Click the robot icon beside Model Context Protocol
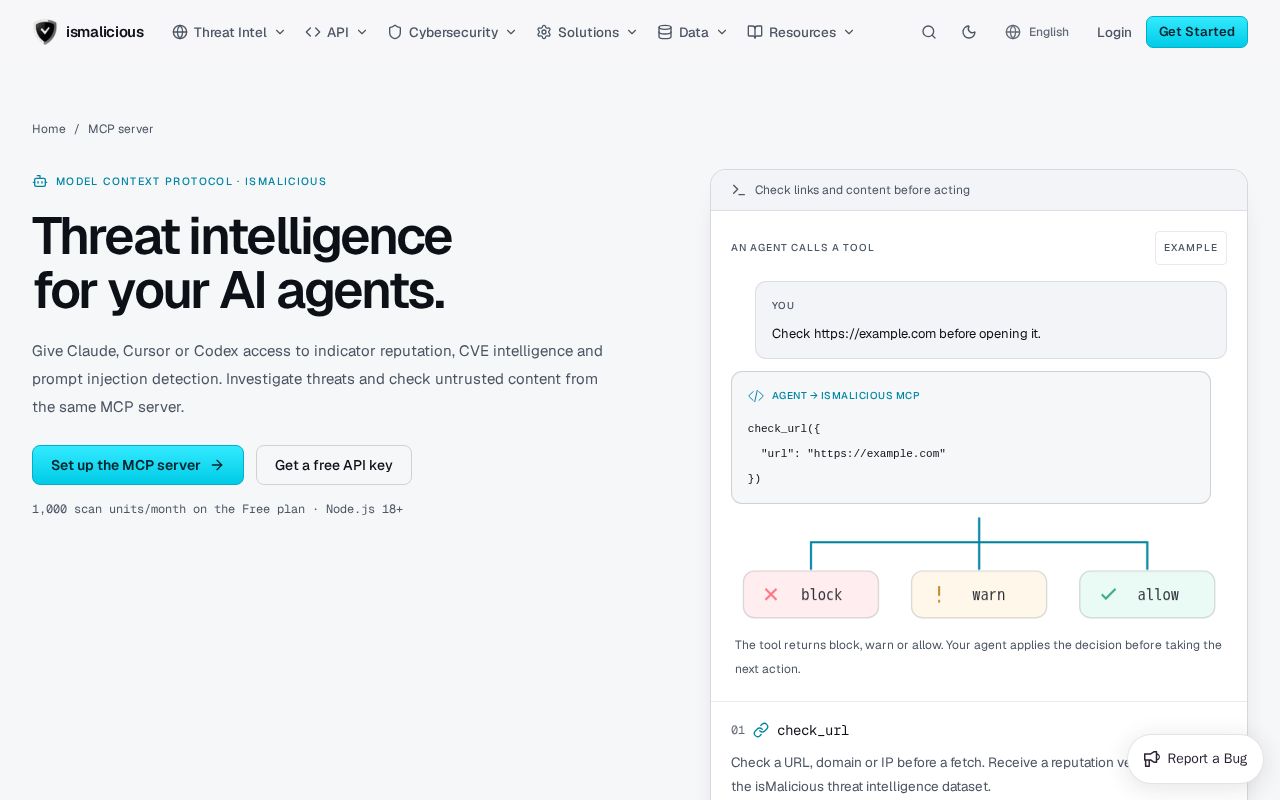The height and width of the screenshot is (800, 1280). pos(40,181)
